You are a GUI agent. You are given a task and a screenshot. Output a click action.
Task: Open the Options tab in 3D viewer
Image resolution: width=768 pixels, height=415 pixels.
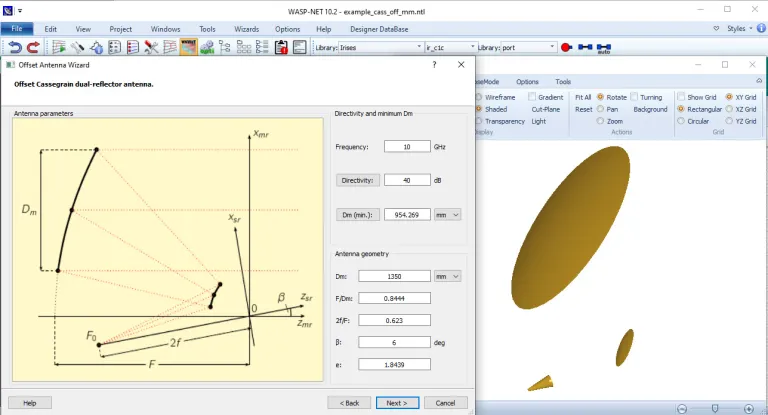click(527, 81)
